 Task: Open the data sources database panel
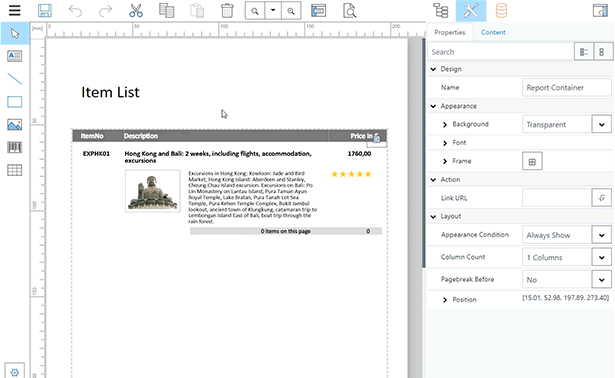[501, 11]
